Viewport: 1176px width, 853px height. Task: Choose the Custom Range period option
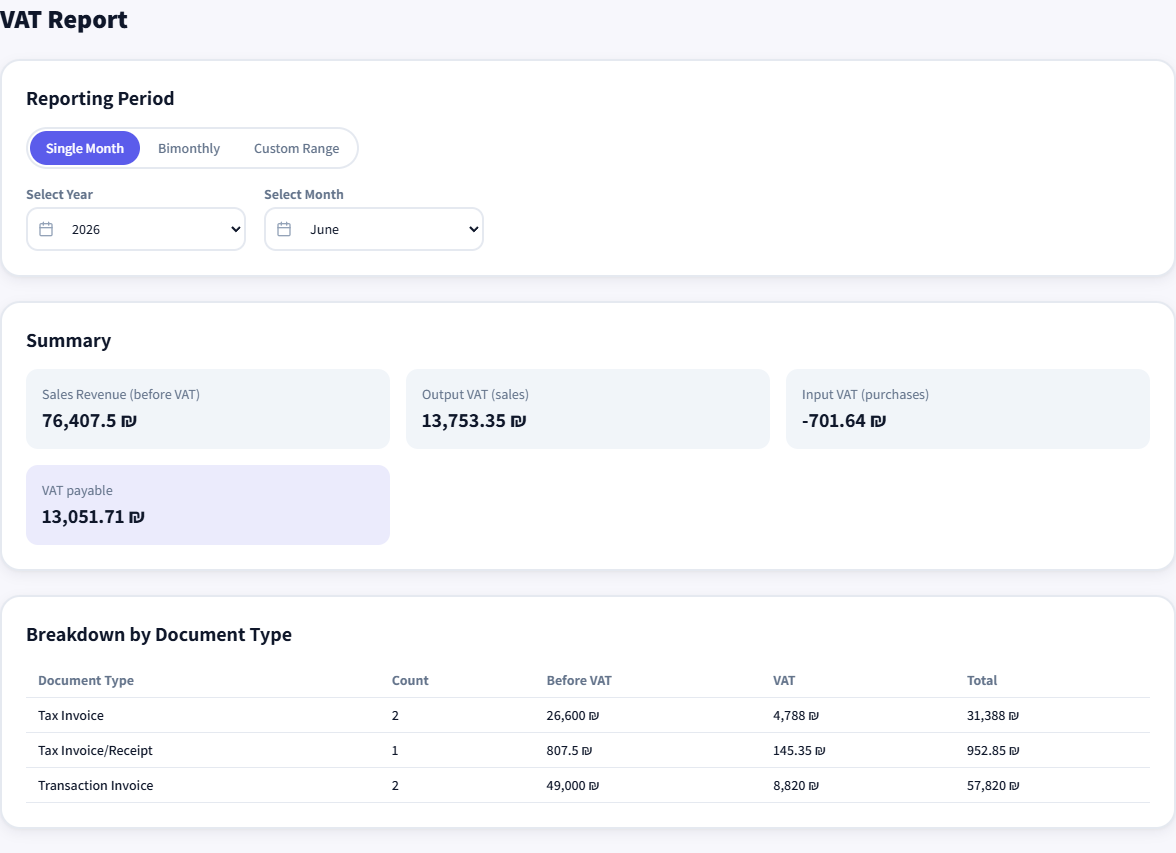[296, 148]
